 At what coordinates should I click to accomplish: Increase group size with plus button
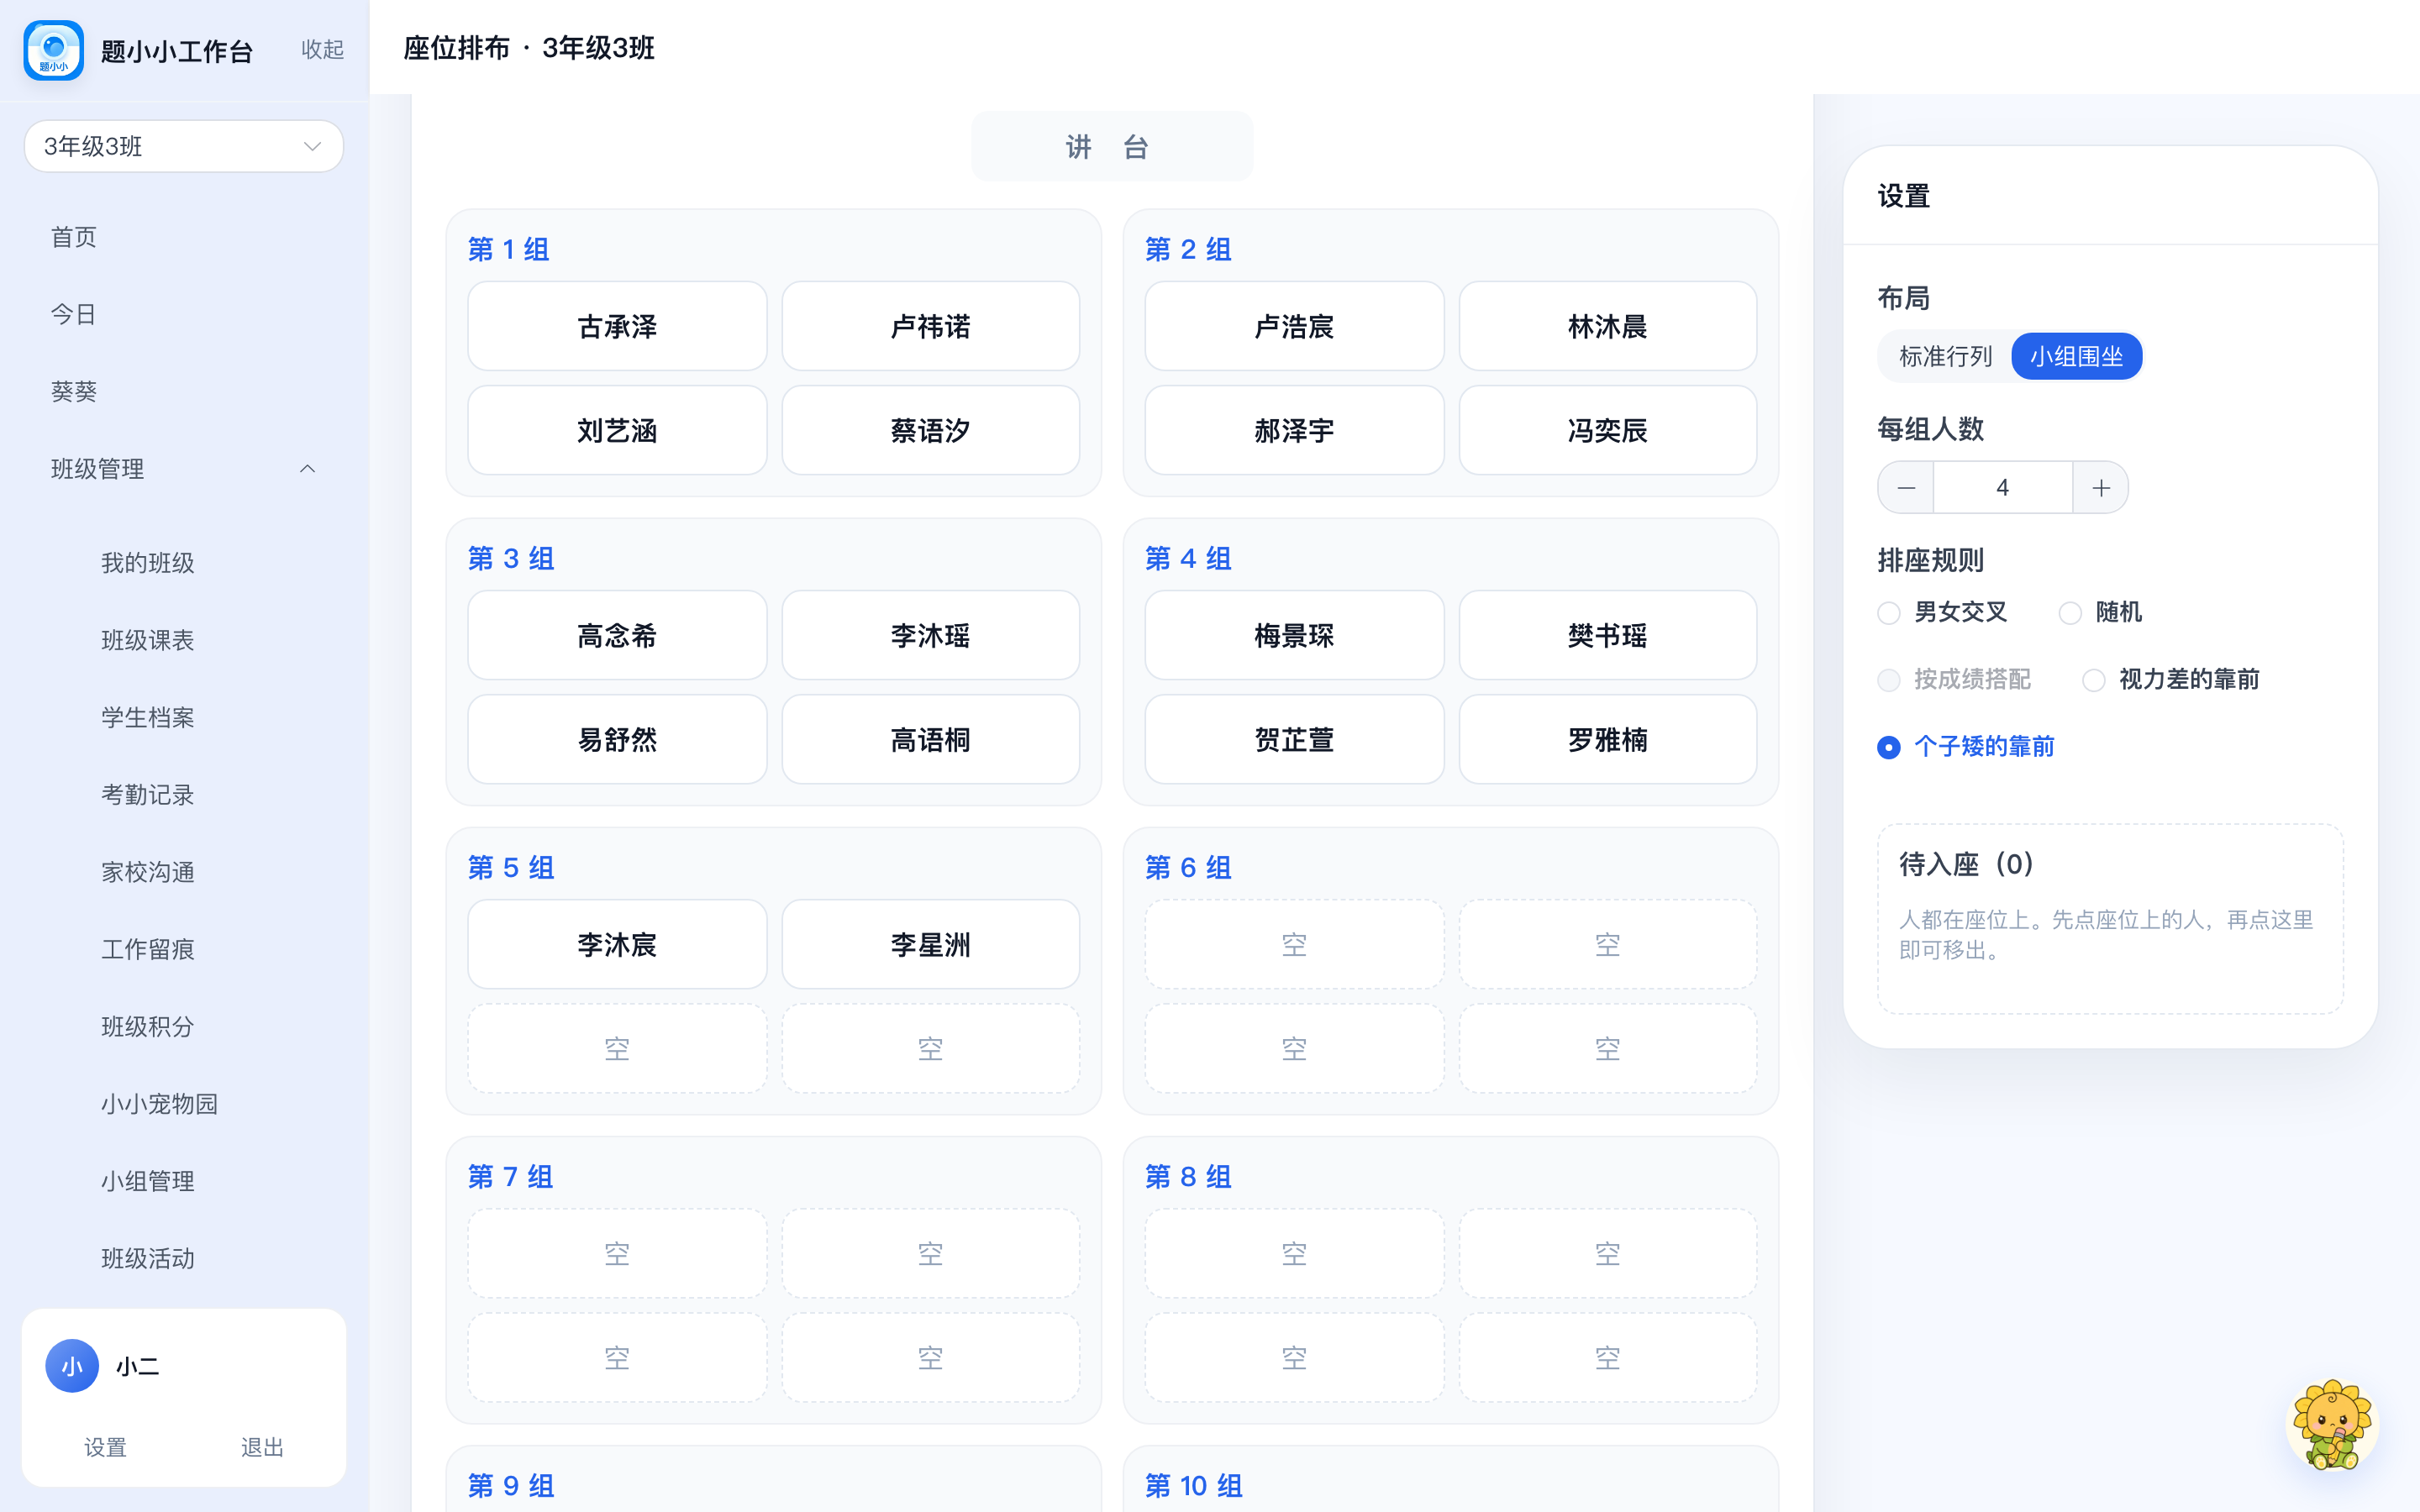coord(2101,488)
